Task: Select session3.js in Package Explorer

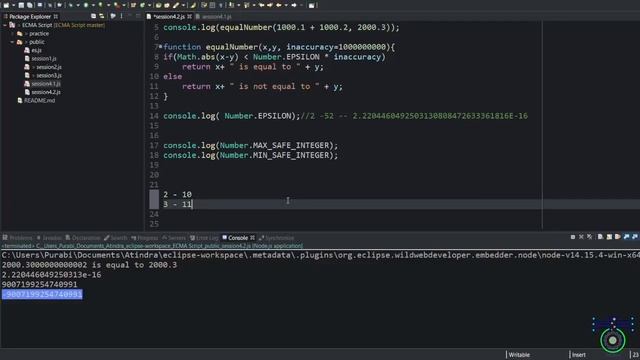Action: click(49, 76)
